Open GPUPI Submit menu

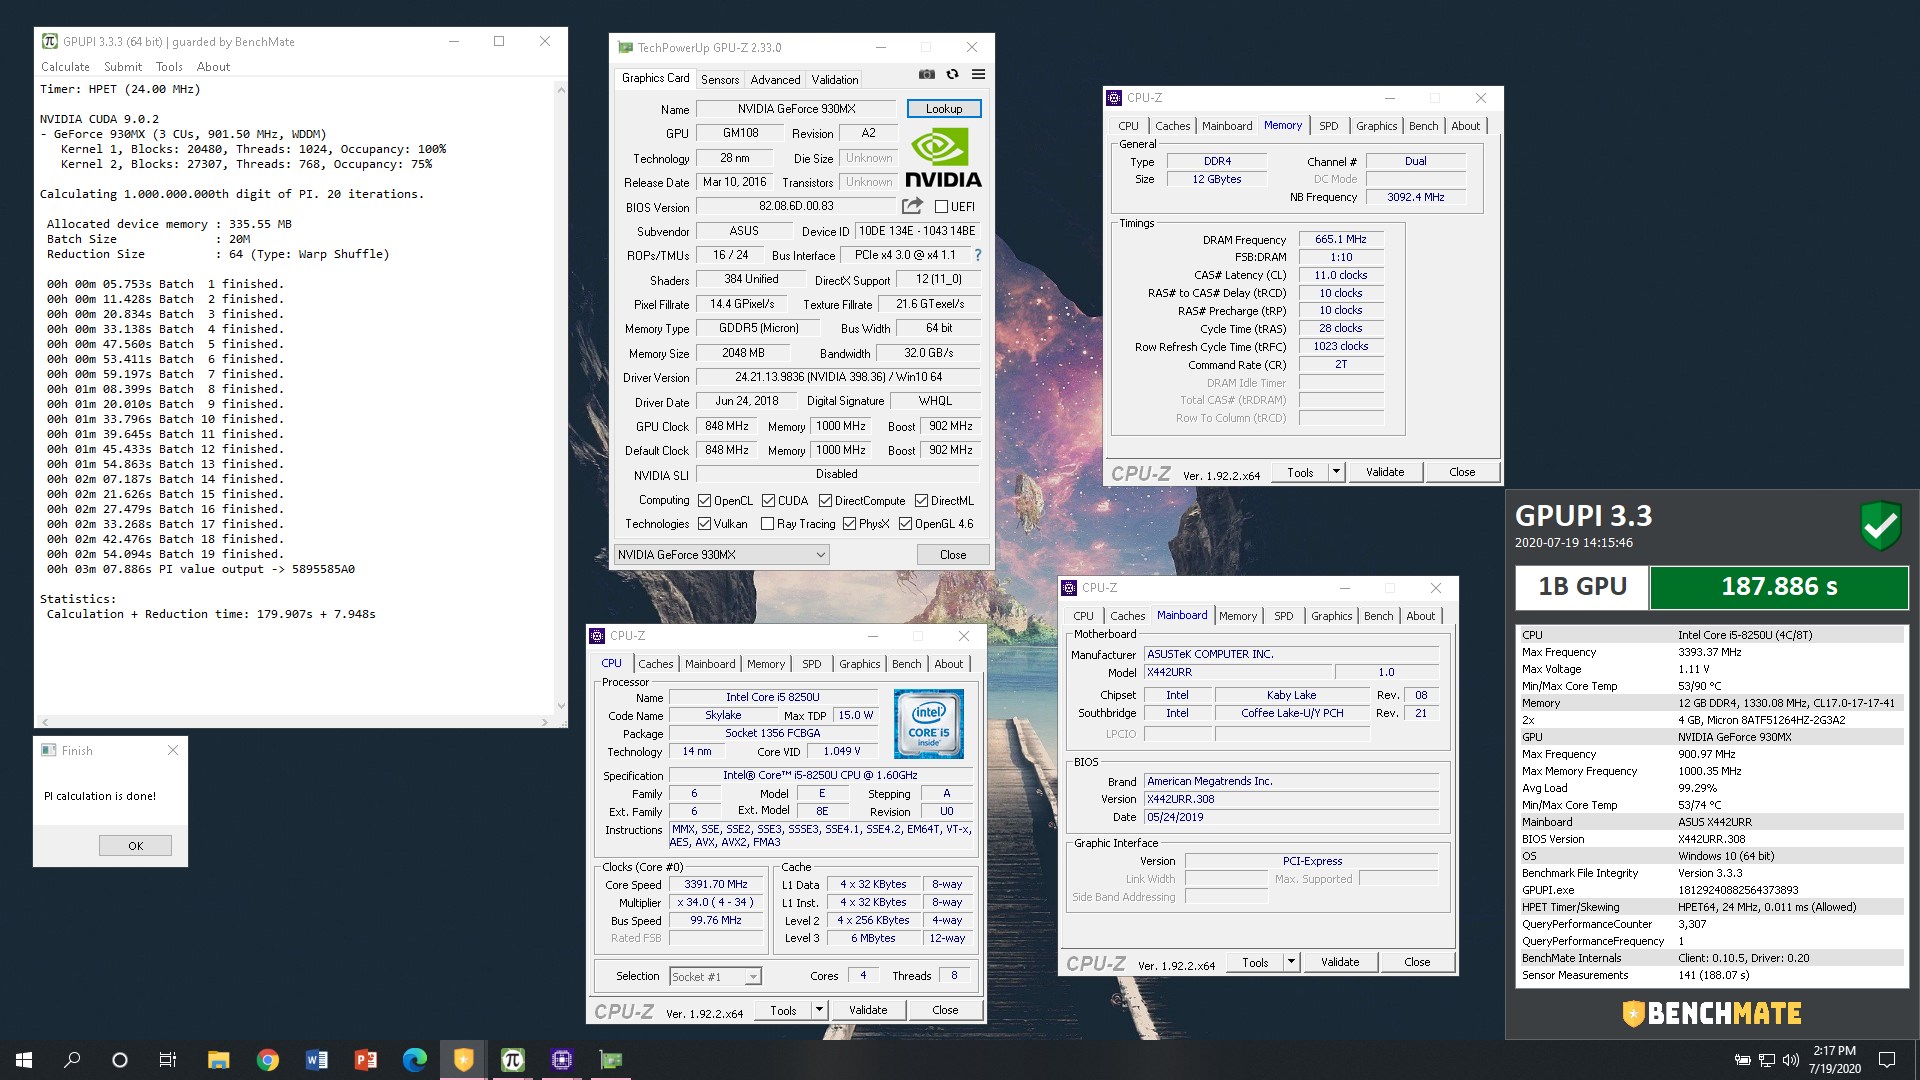coord(123,67)
